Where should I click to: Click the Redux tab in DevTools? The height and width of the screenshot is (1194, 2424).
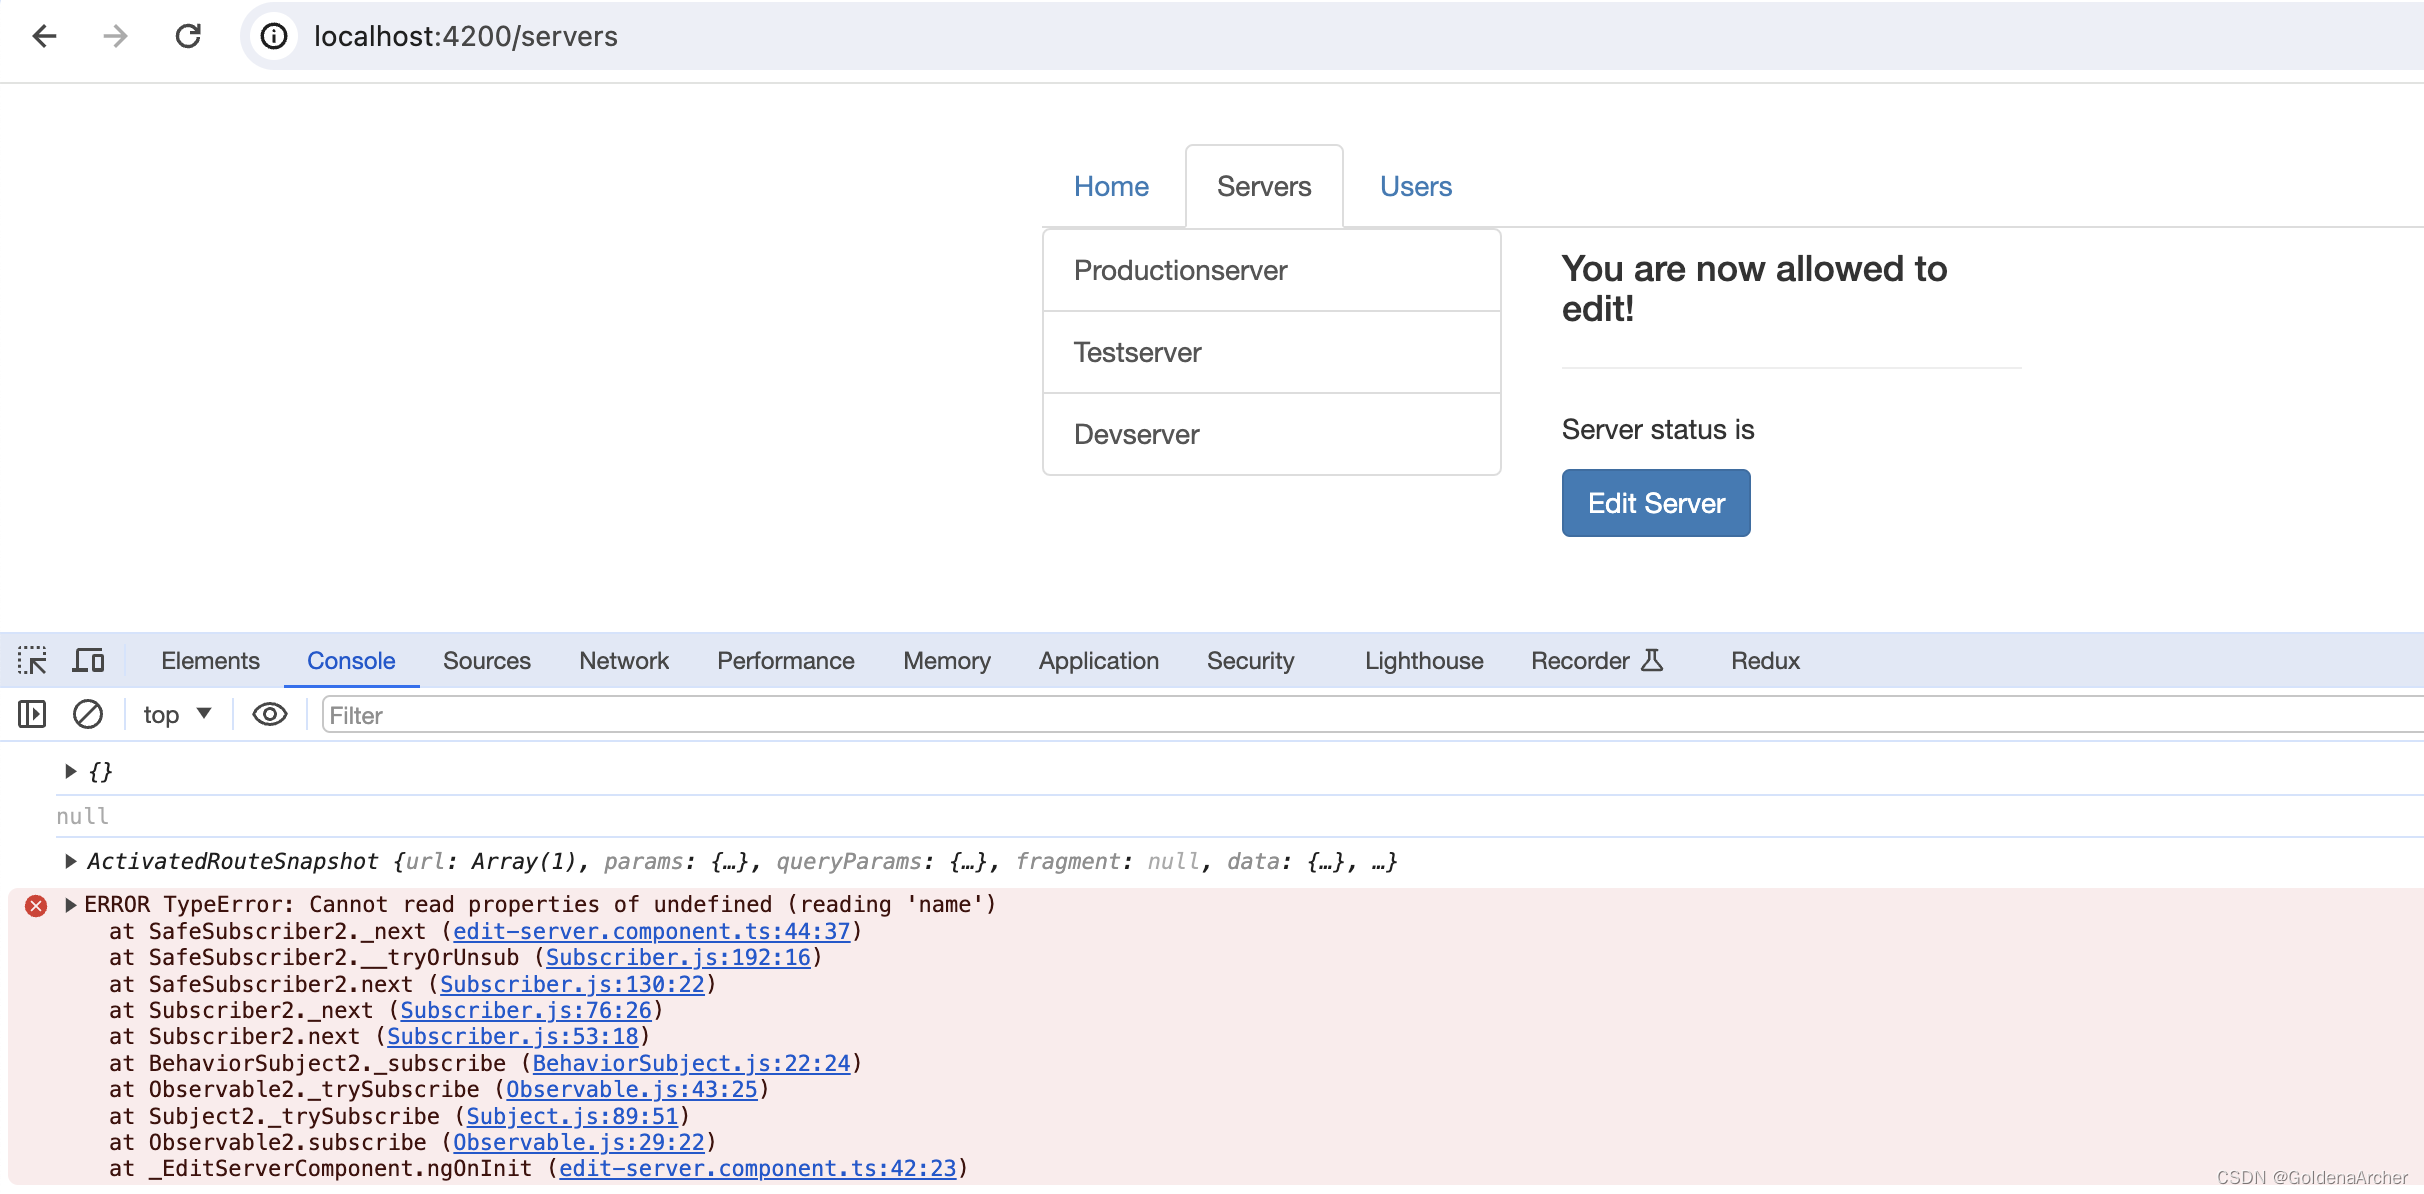coord(1765,662)
